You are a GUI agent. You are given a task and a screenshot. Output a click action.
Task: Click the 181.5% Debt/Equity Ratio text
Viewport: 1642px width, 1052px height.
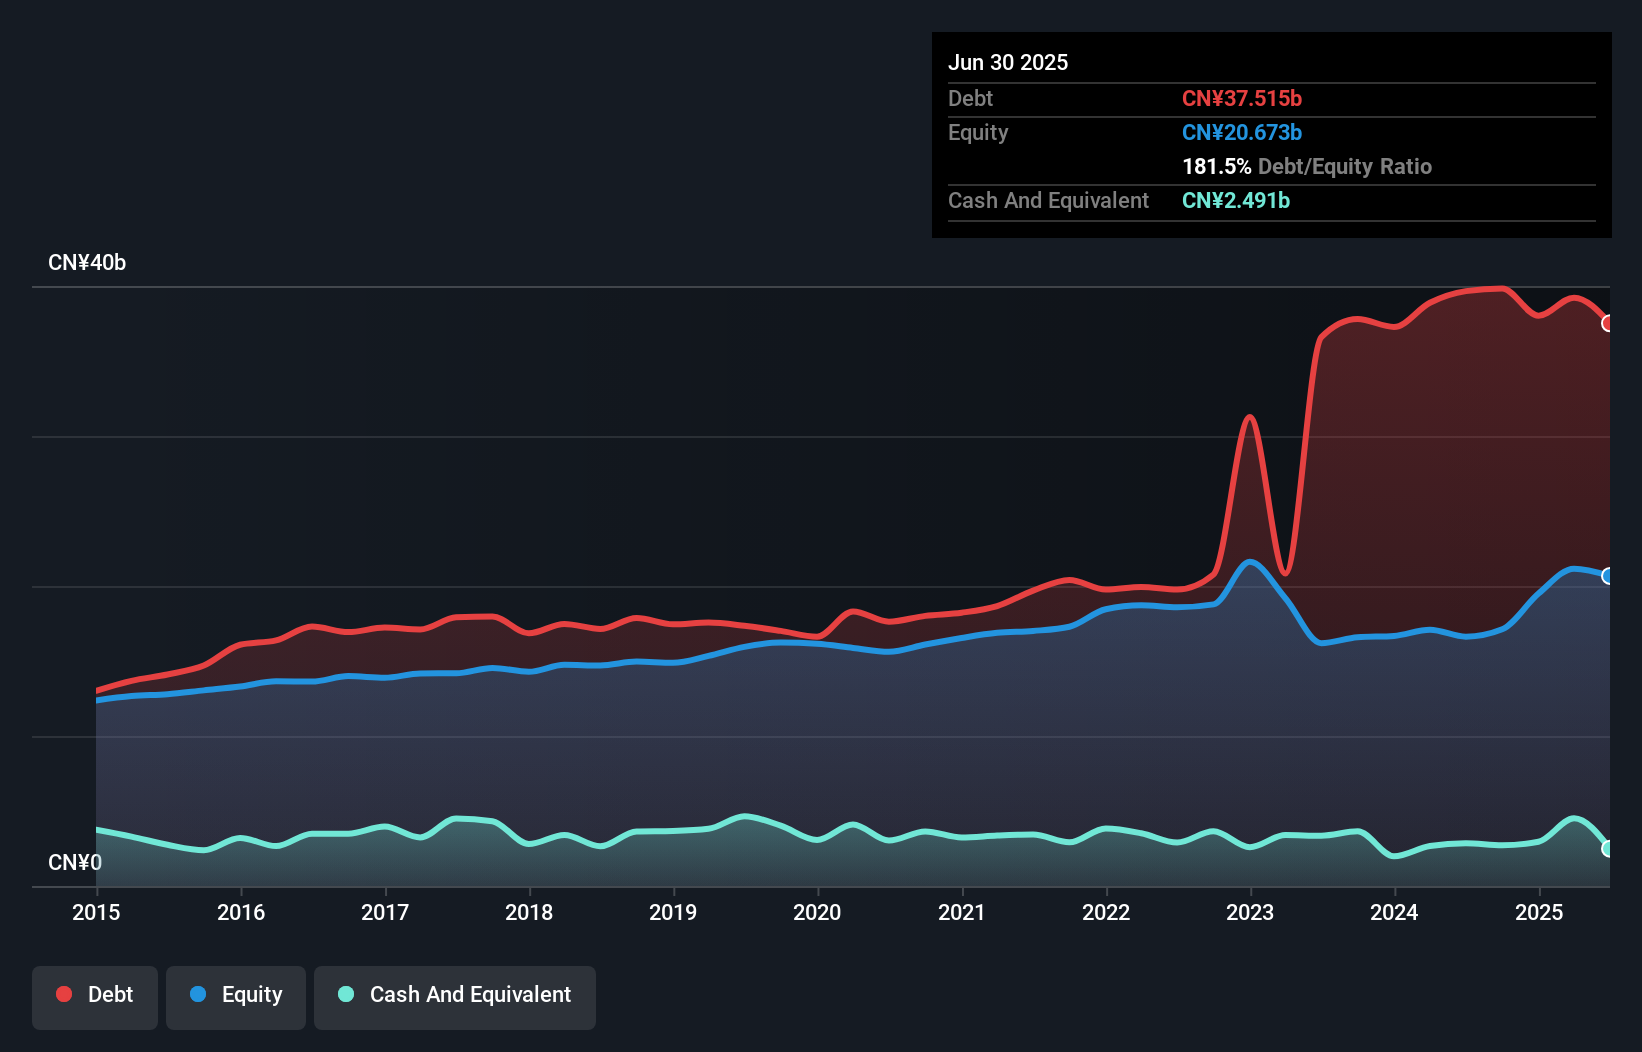coord(1306,166)
